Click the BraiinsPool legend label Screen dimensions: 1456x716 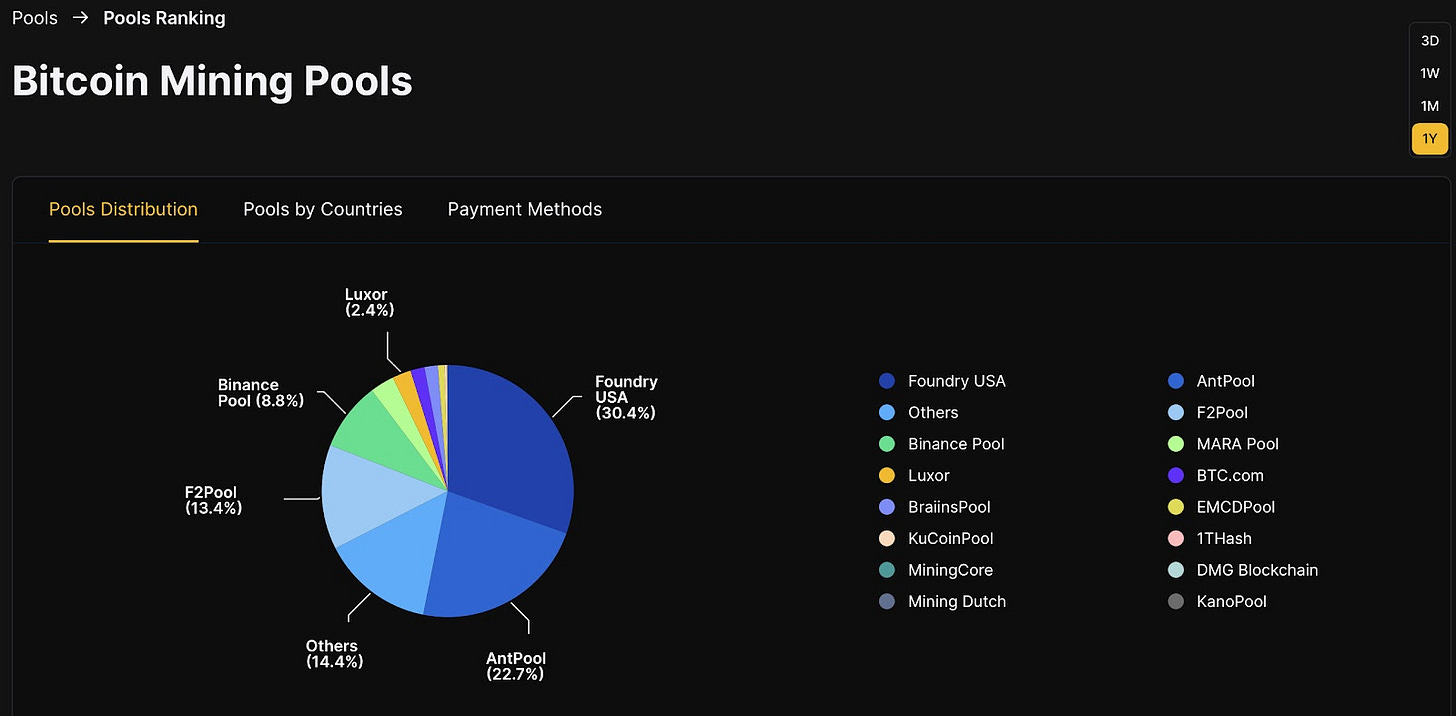[949, 507]
